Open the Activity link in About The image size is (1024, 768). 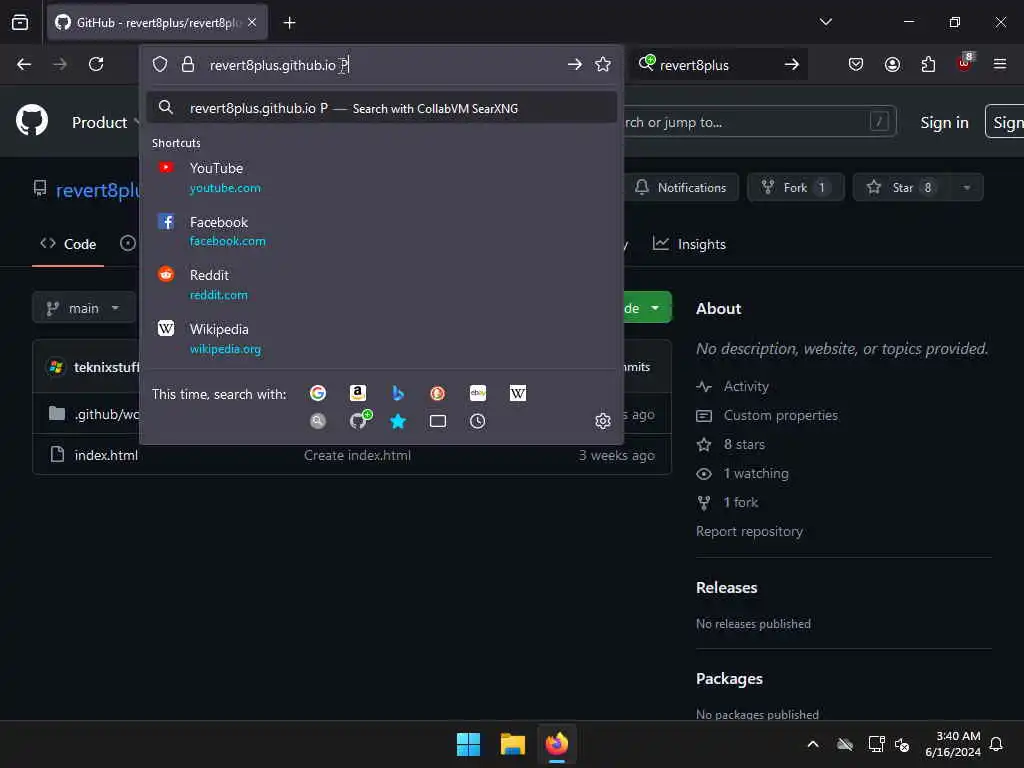coord(746,386)
